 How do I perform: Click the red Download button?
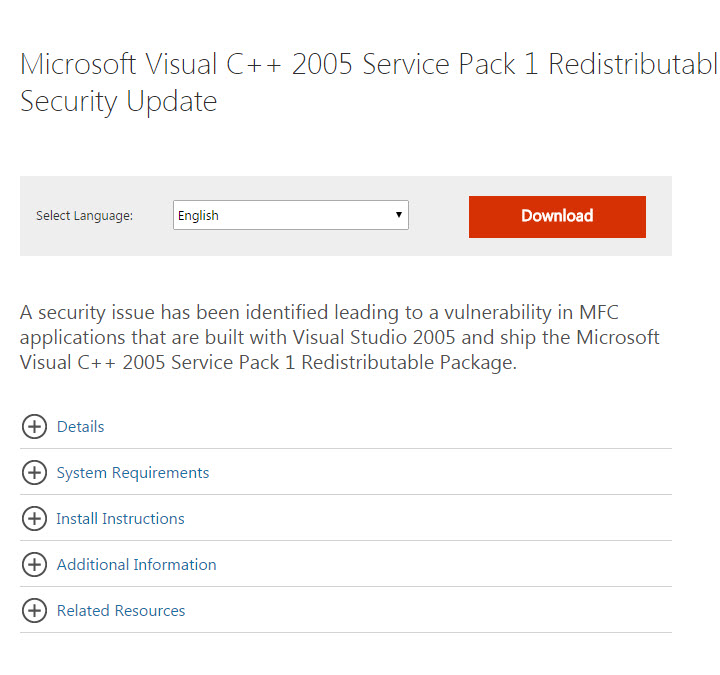tap(557, 217)
